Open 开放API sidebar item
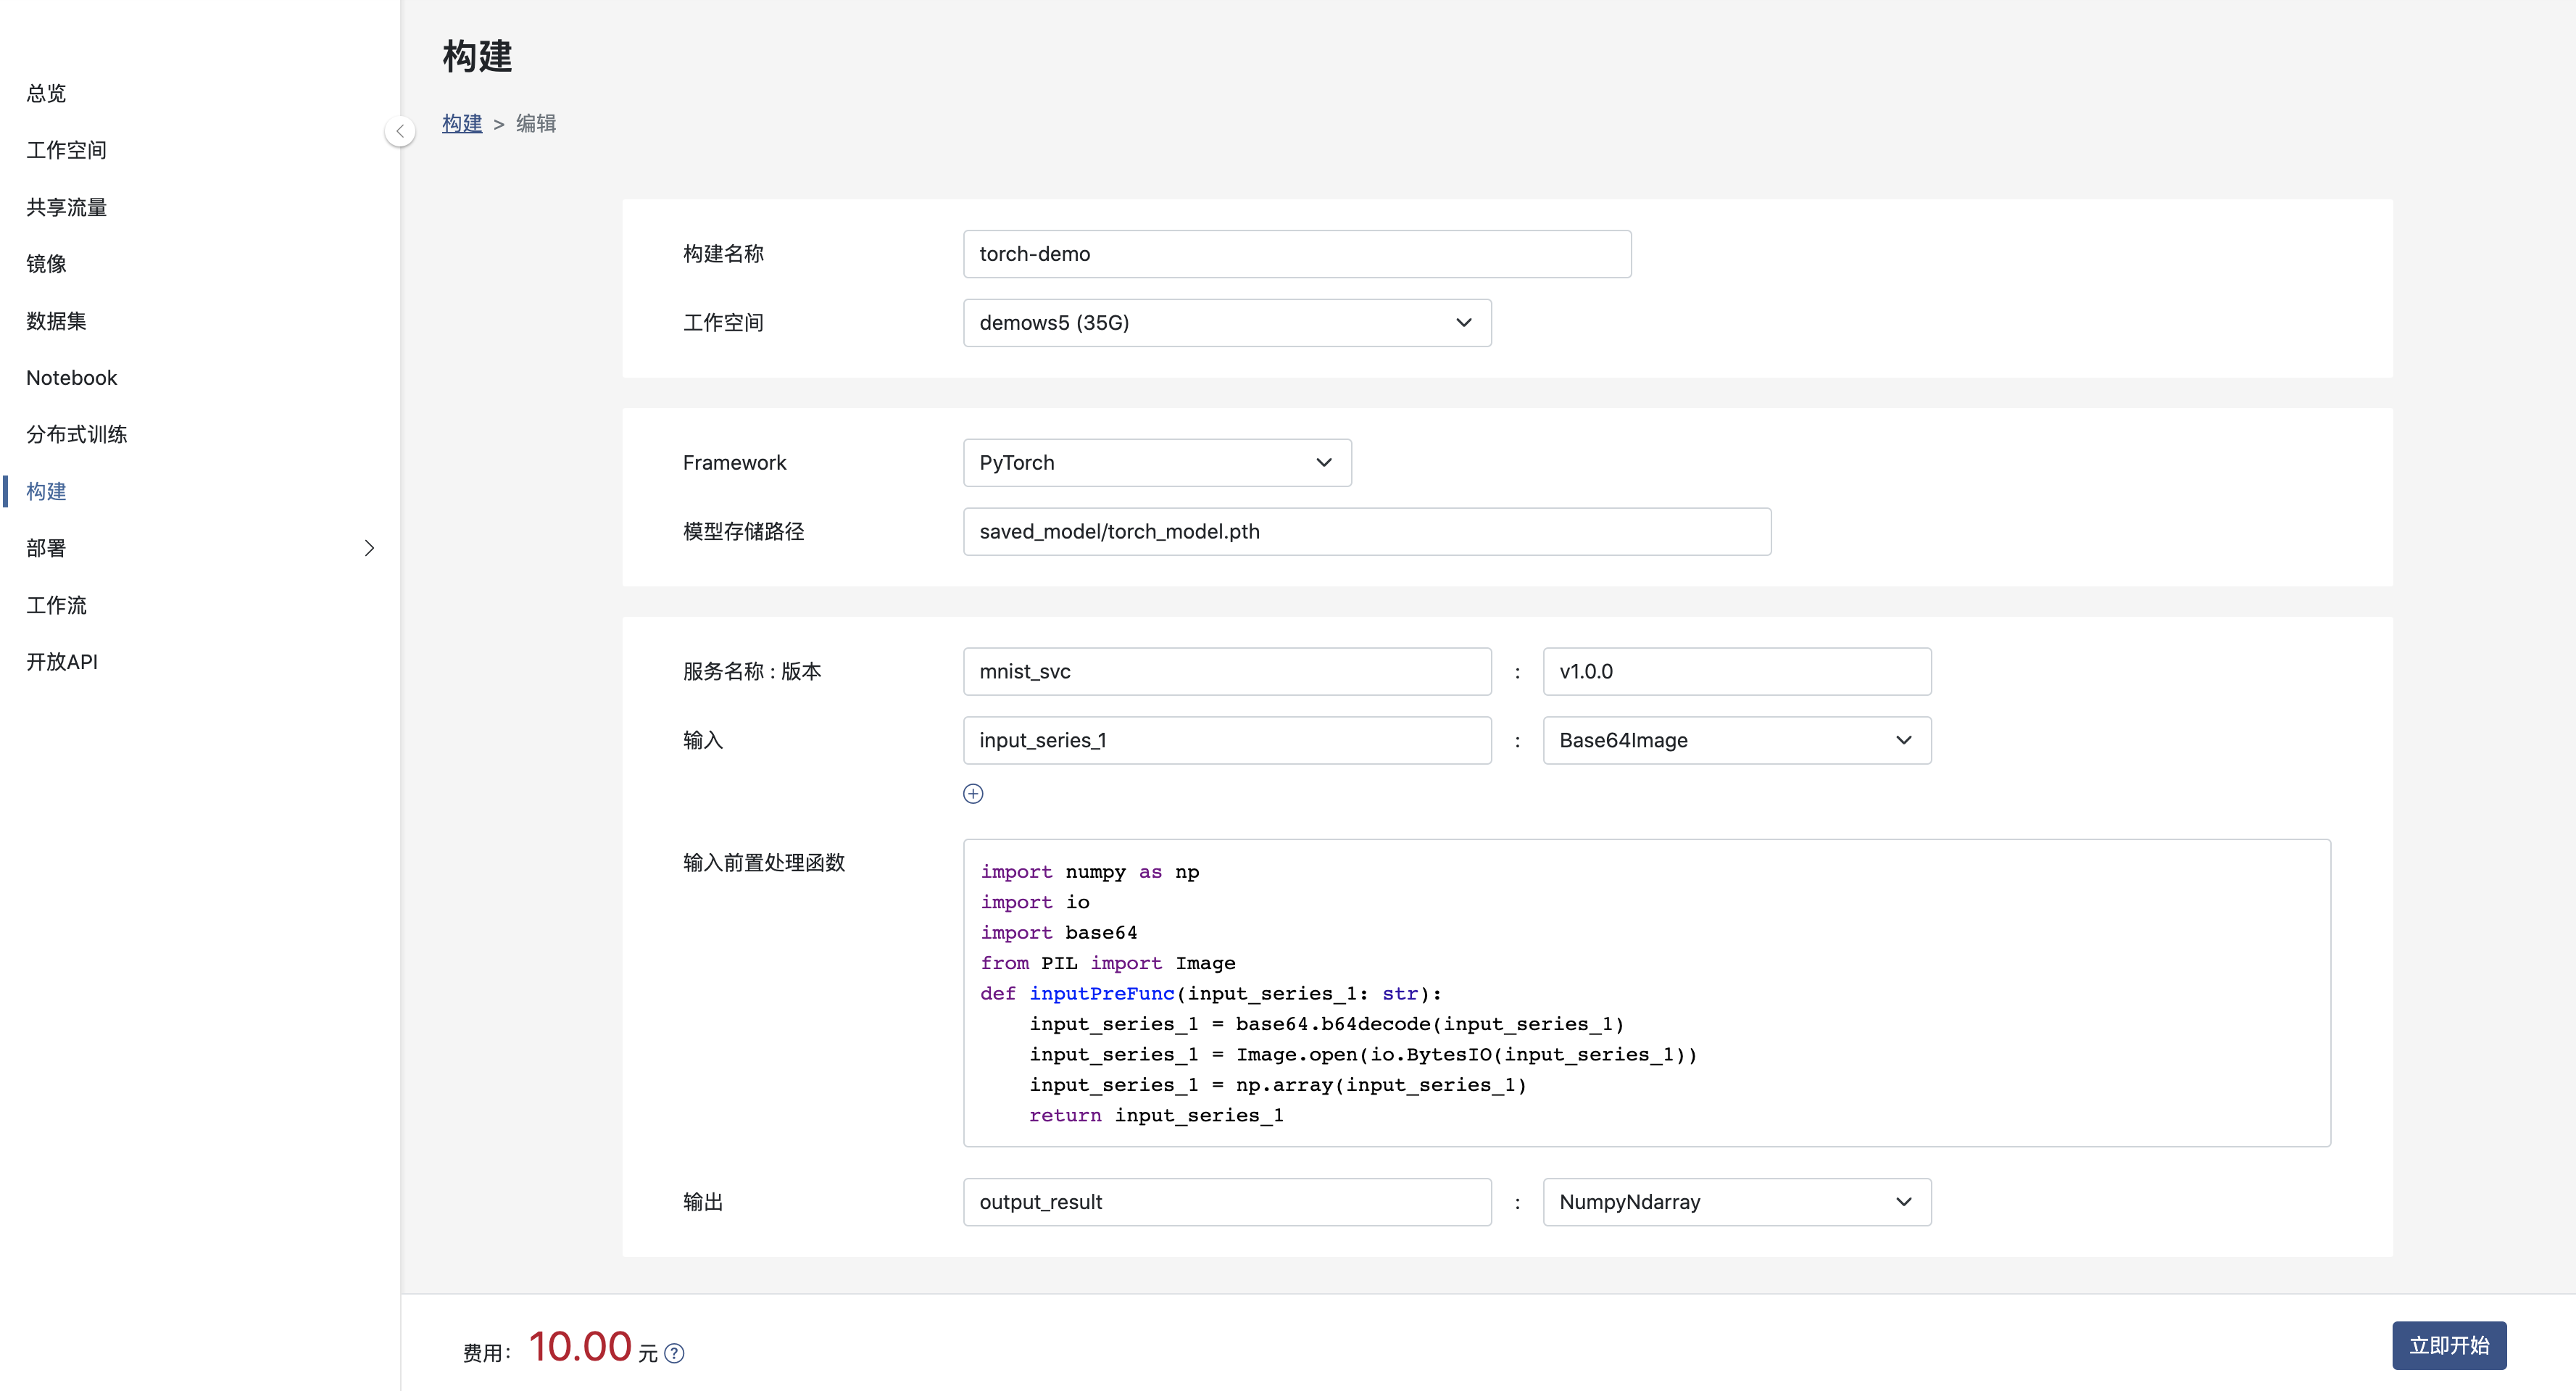Screen dimensions: 2576x1391 click(x=62, y=662)
